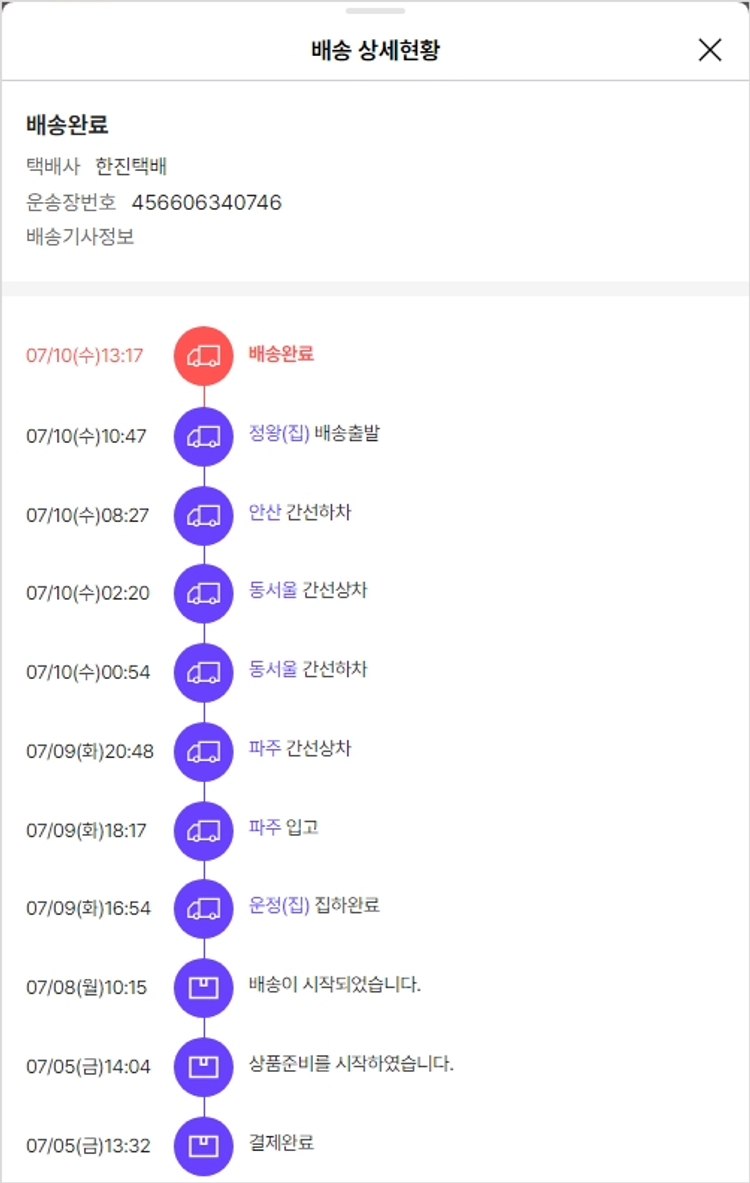Open the 운정(집) location link

tap(279, 907)
